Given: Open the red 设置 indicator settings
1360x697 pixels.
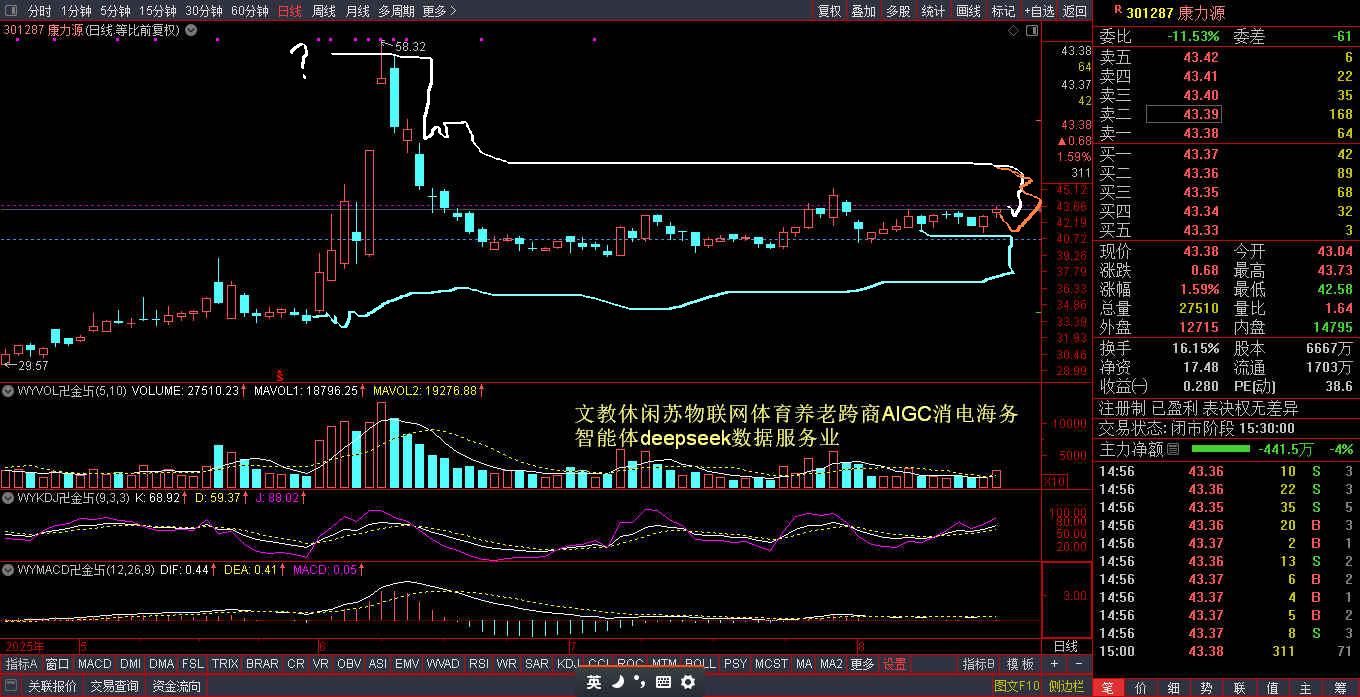Looking at the screenshot, I should [x=894, y=664].
